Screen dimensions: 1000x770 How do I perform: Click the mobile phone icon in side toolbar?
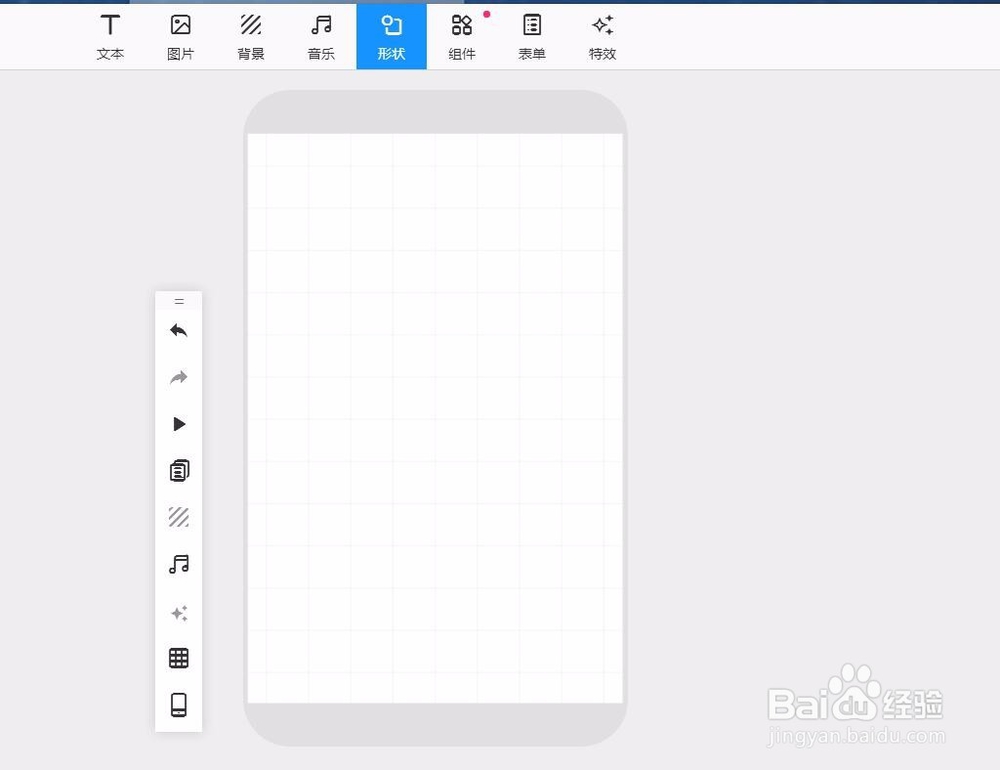179,705
